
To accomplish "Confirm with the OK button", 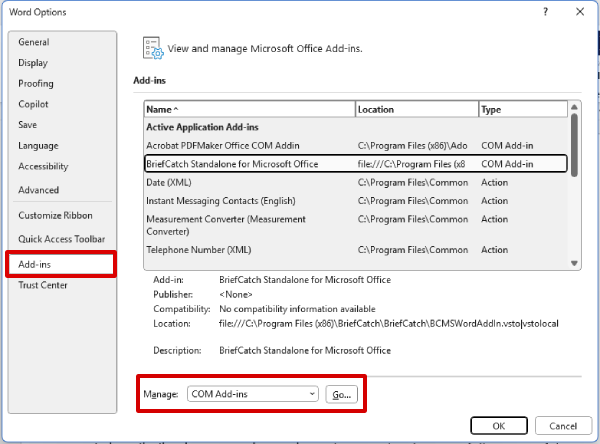I will tap(499, 426).
